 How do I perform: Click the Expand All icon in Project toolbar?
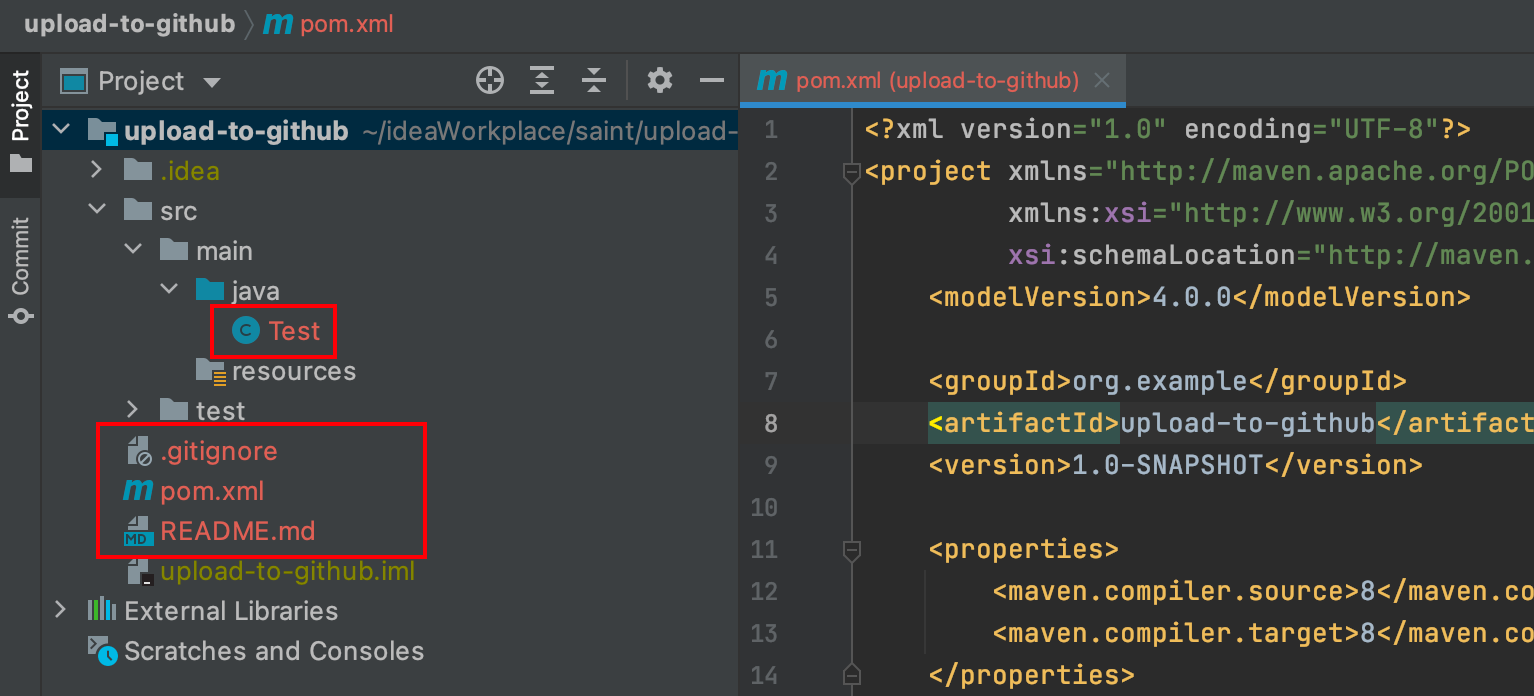pos(542,81)
